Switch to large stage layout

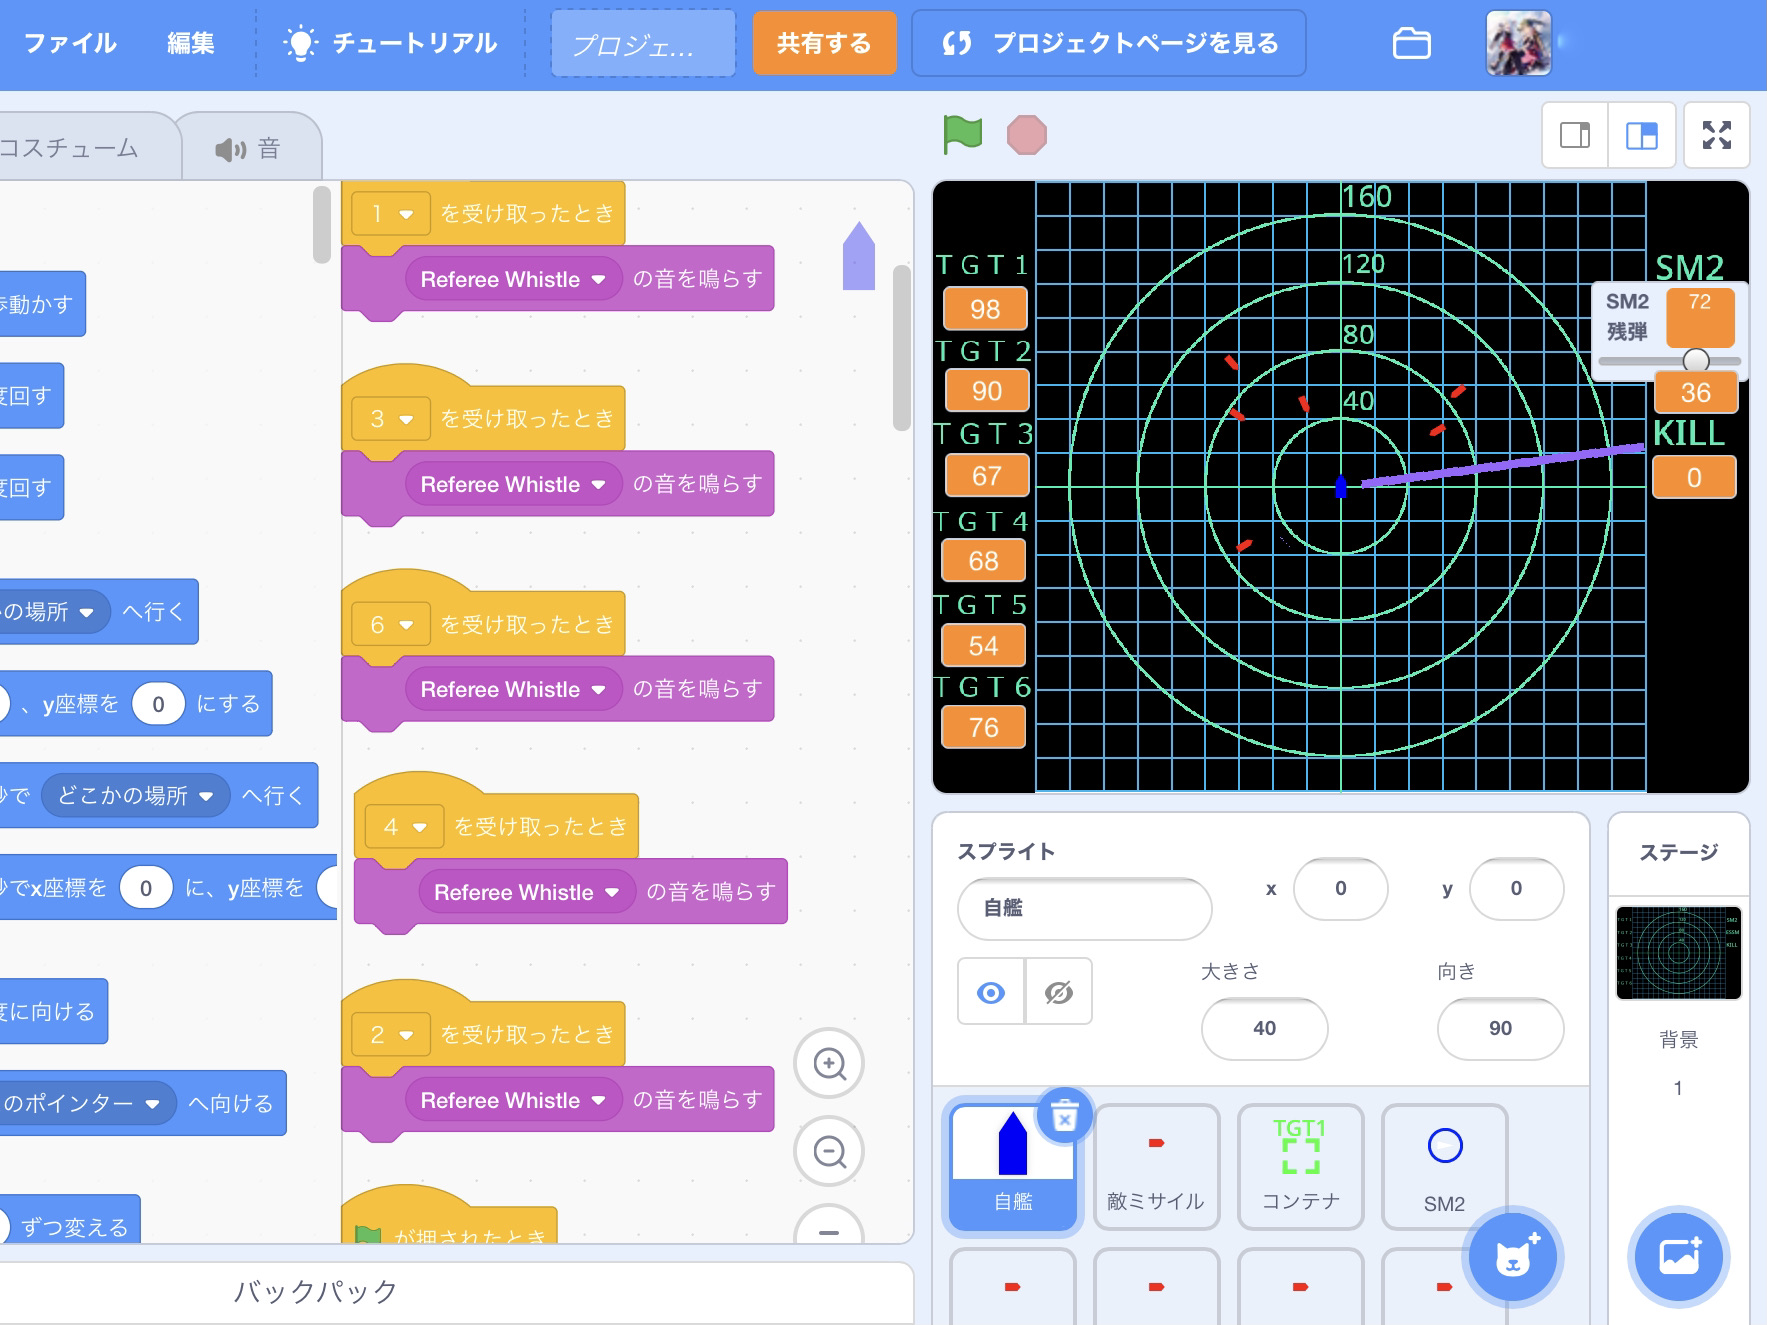click(1641, 135)
